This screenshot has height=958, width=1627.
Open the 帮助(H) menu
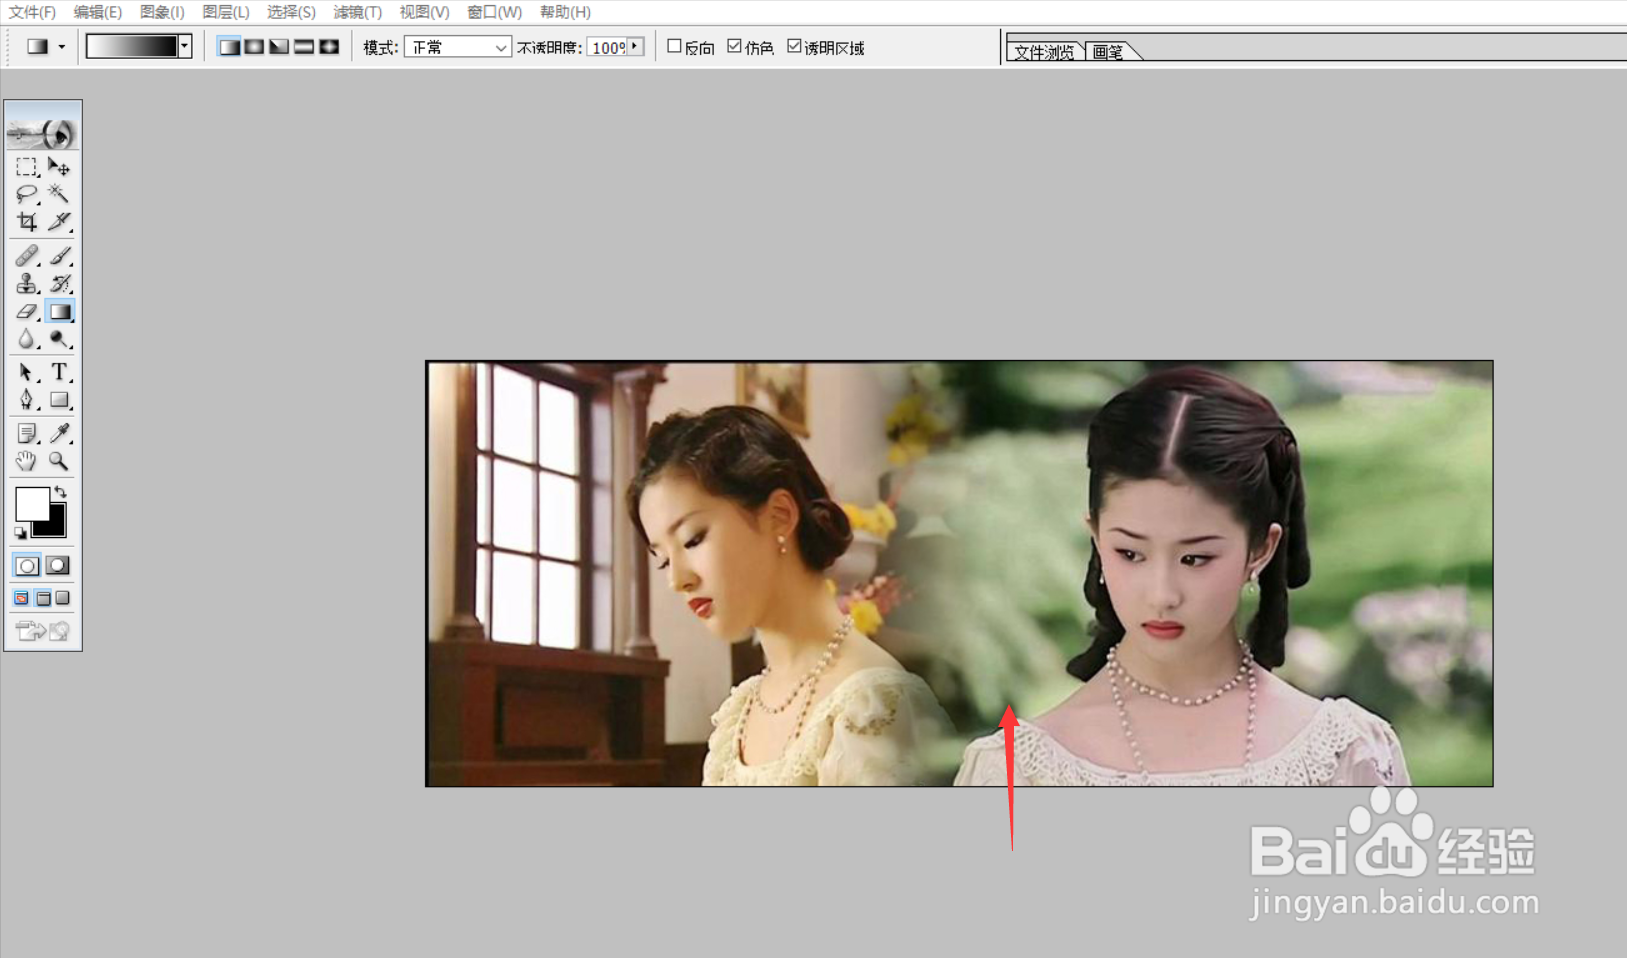click(x=565, y=12)
